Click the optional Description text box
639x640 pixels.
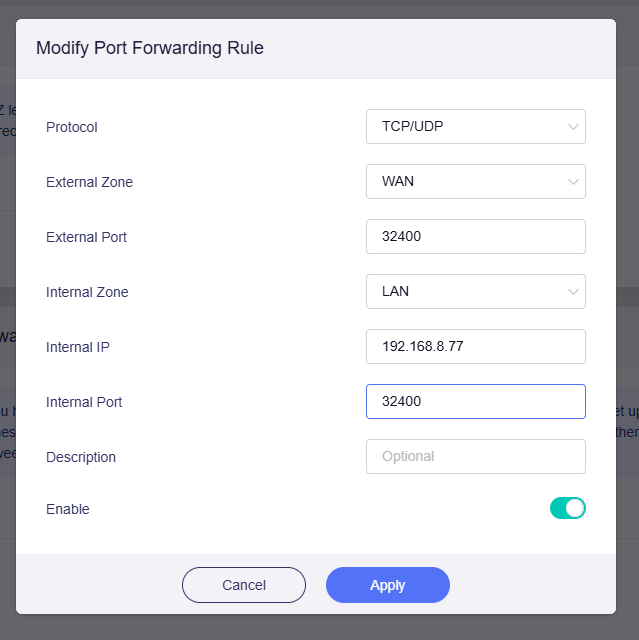coord(475,457)
